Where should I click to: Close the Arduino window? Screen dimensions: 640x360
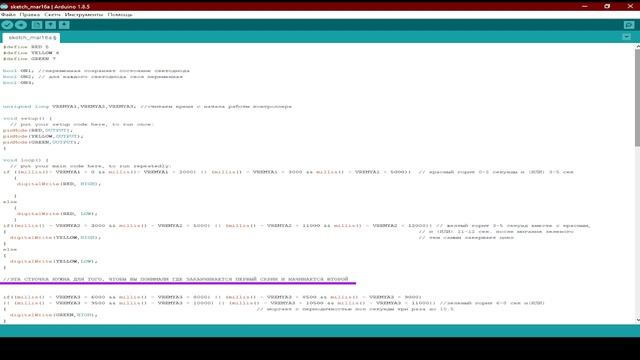tap(630, 7)
